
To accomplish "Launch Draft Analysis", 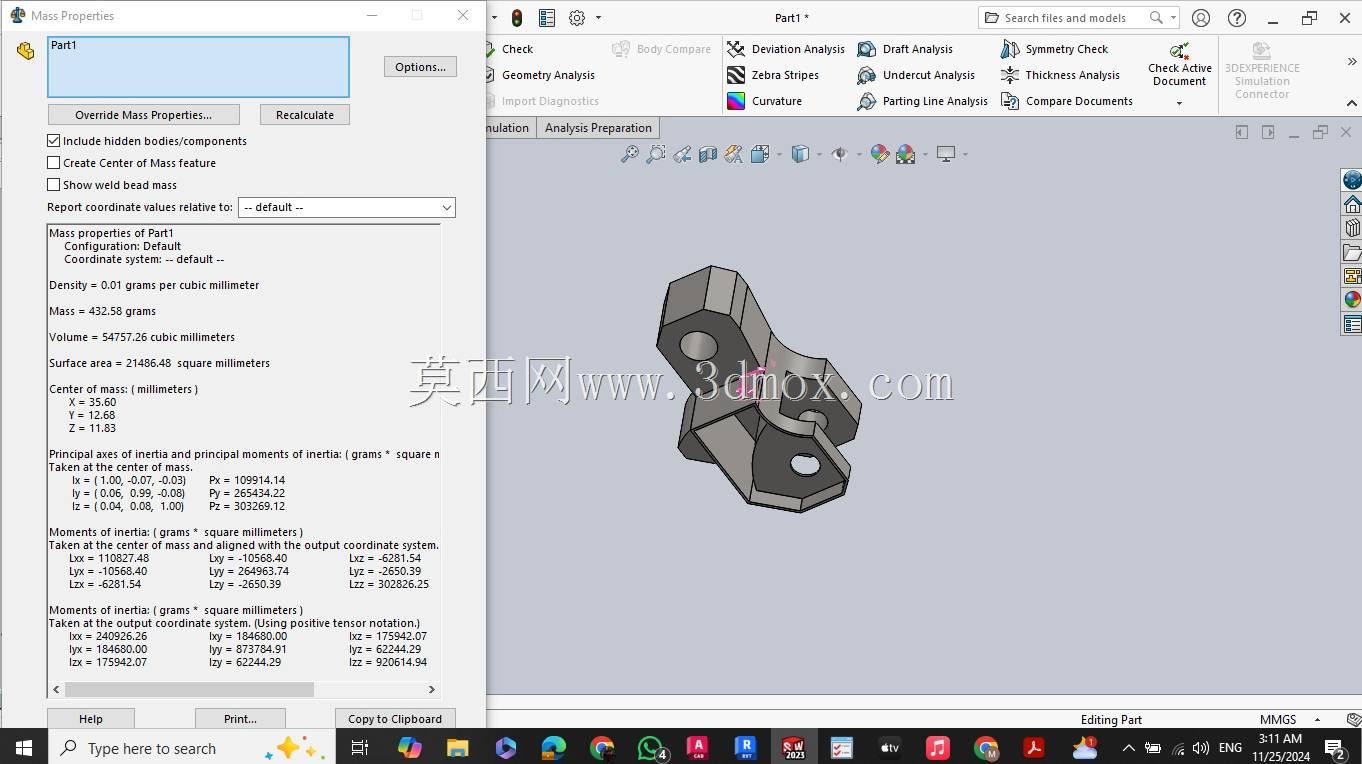I will (905, 49).
